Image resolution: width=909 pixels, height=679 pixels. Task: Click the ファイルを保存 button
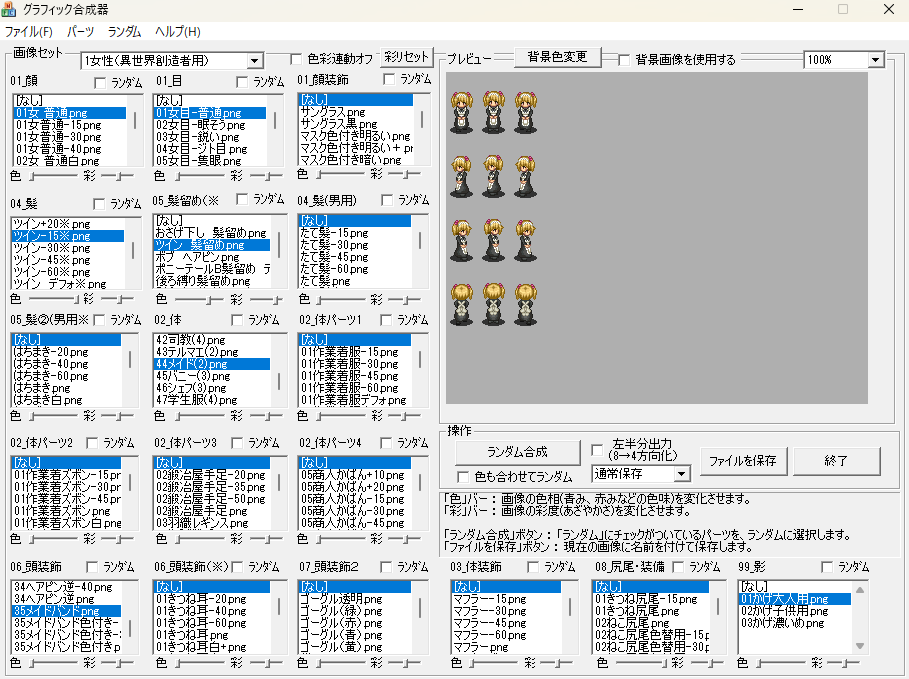point(742,461)
